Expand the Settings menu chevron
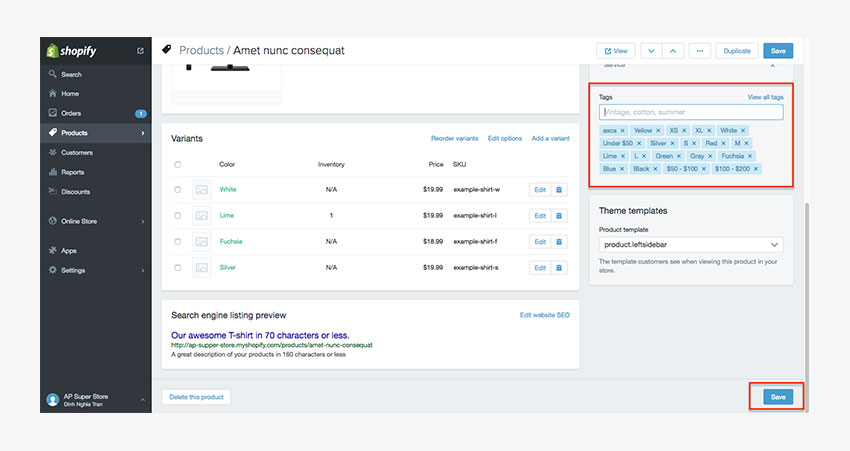 tap(143, 270)
